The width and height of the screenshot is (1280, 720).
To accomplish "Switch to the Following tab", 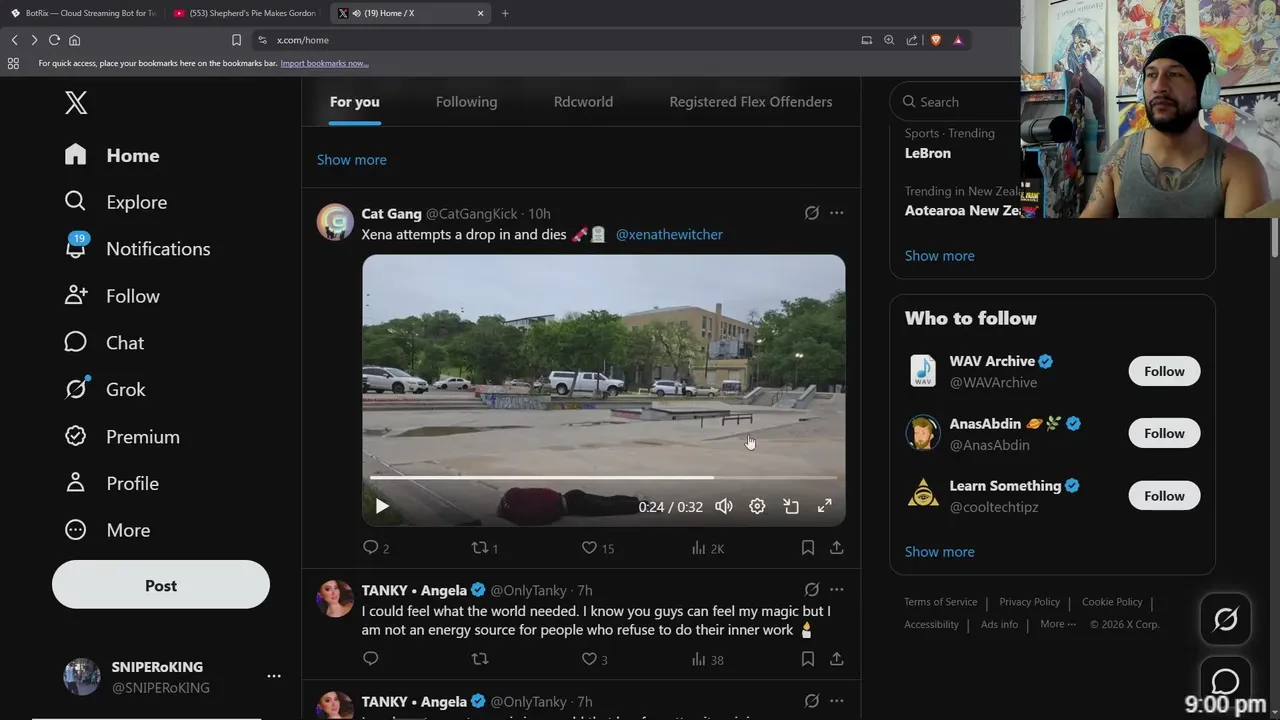I will (466, 102).
